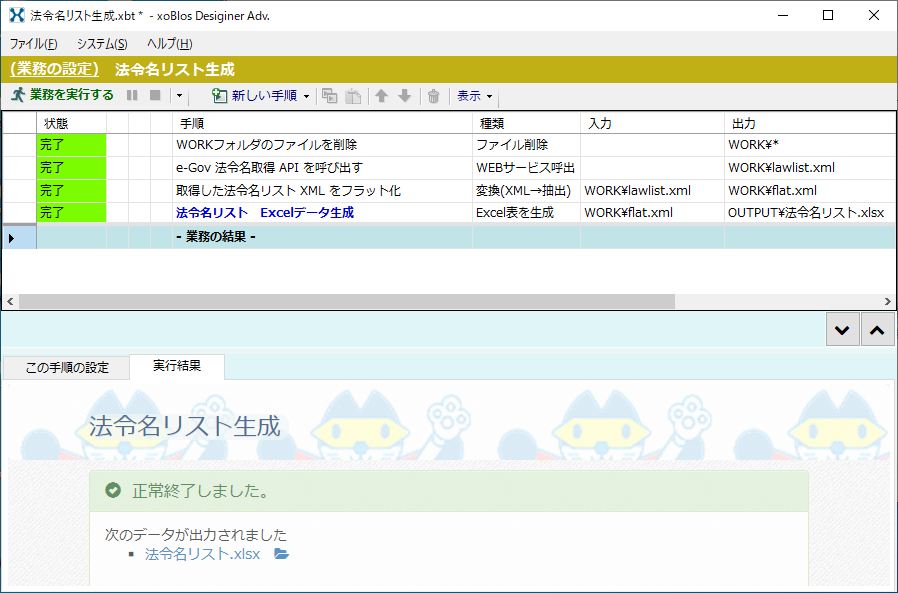Pause the running workflow
The width and height of the screenshot is (898, 593).
point(132,96)
